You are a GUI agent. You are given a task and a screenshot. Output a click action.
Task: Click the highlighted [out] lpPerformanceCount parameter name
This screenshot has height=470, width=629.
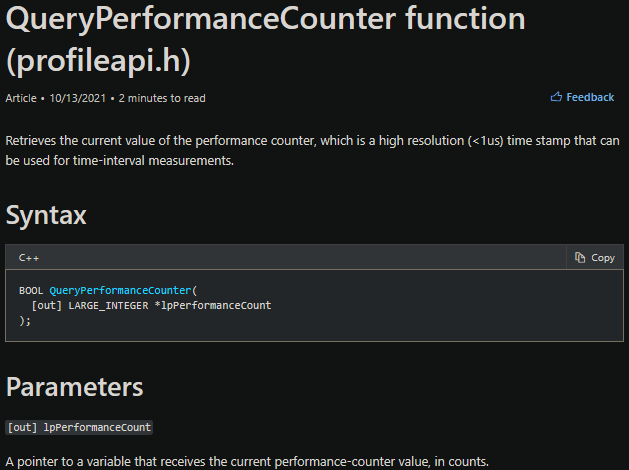(x=79, y=427)
